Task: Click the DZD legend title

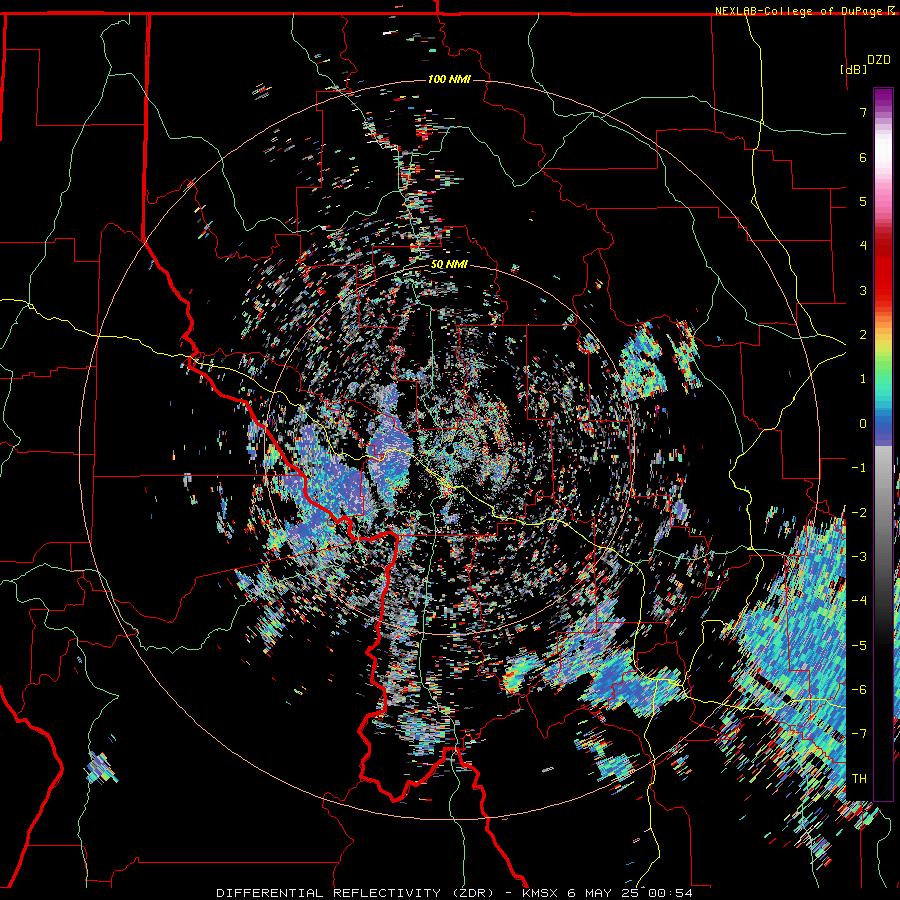Action: (x=879, y=60)
